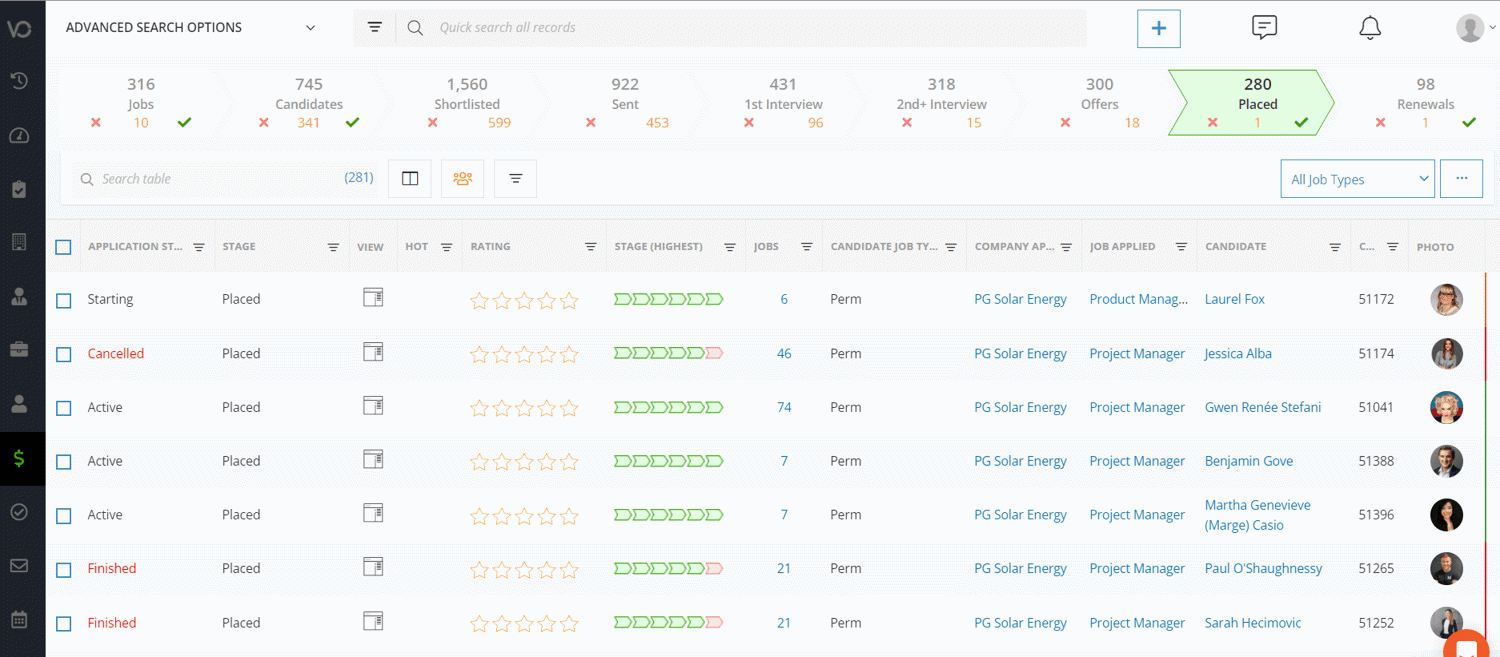1500x657 pixels.
Task: Select the green dollar placements icon
Action: pyautogui.click(x=19, y=459)
